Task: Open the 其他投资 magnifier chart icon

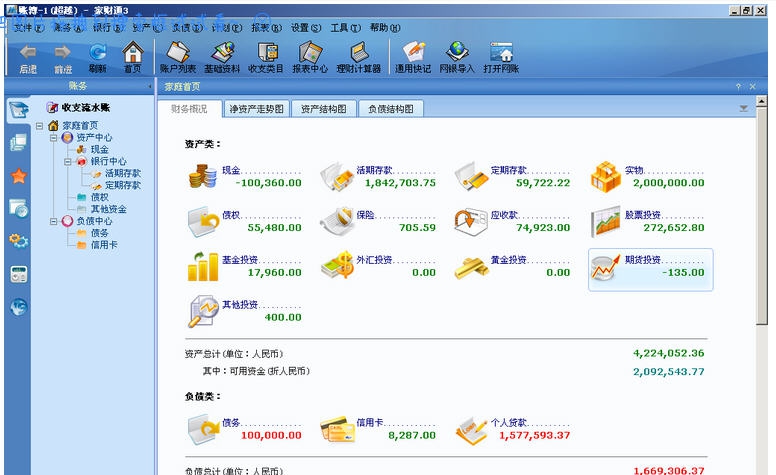Action: pos(202,311)
